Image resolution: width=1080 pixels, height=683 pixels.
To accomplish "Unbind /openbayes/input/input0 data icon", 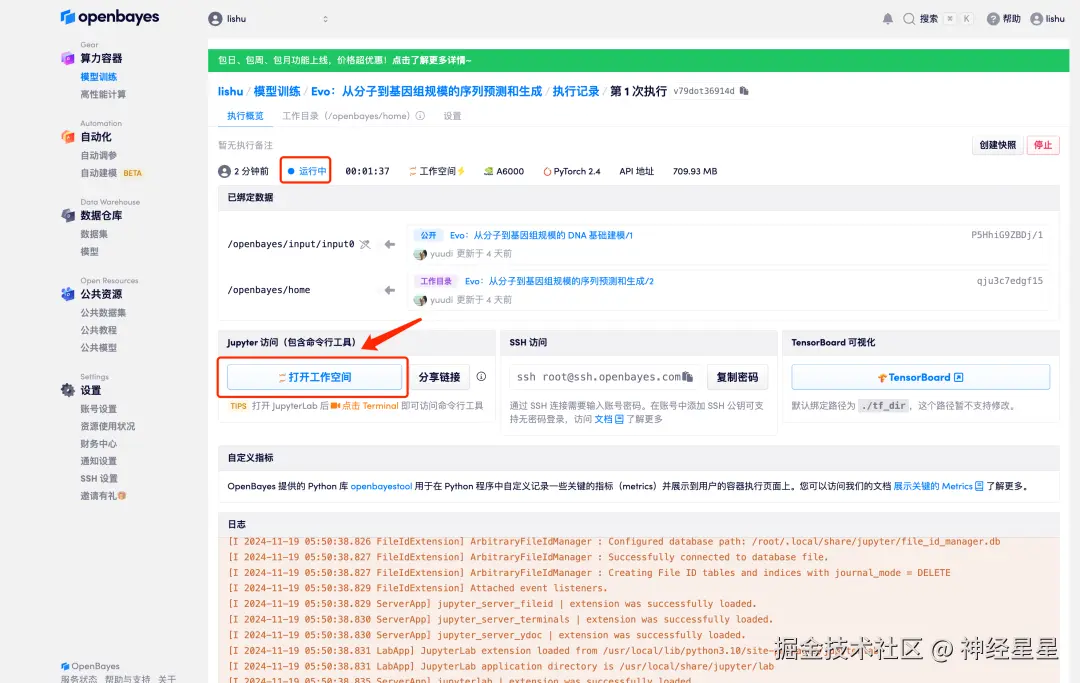I will coord(365,244).
